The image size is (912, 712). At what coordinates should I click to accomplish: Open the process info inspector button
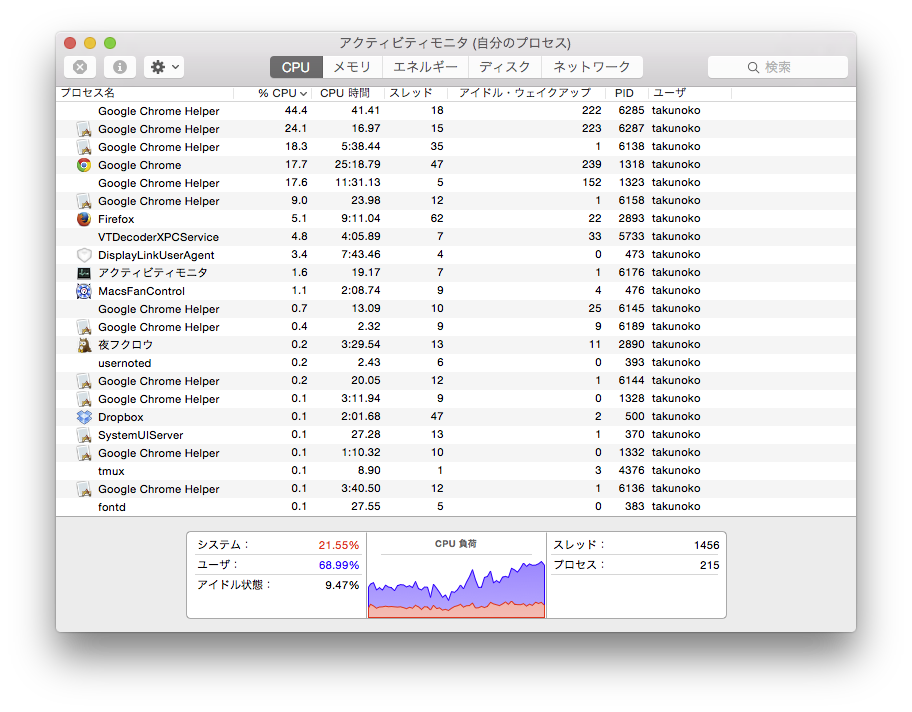(x=120, y=67)
